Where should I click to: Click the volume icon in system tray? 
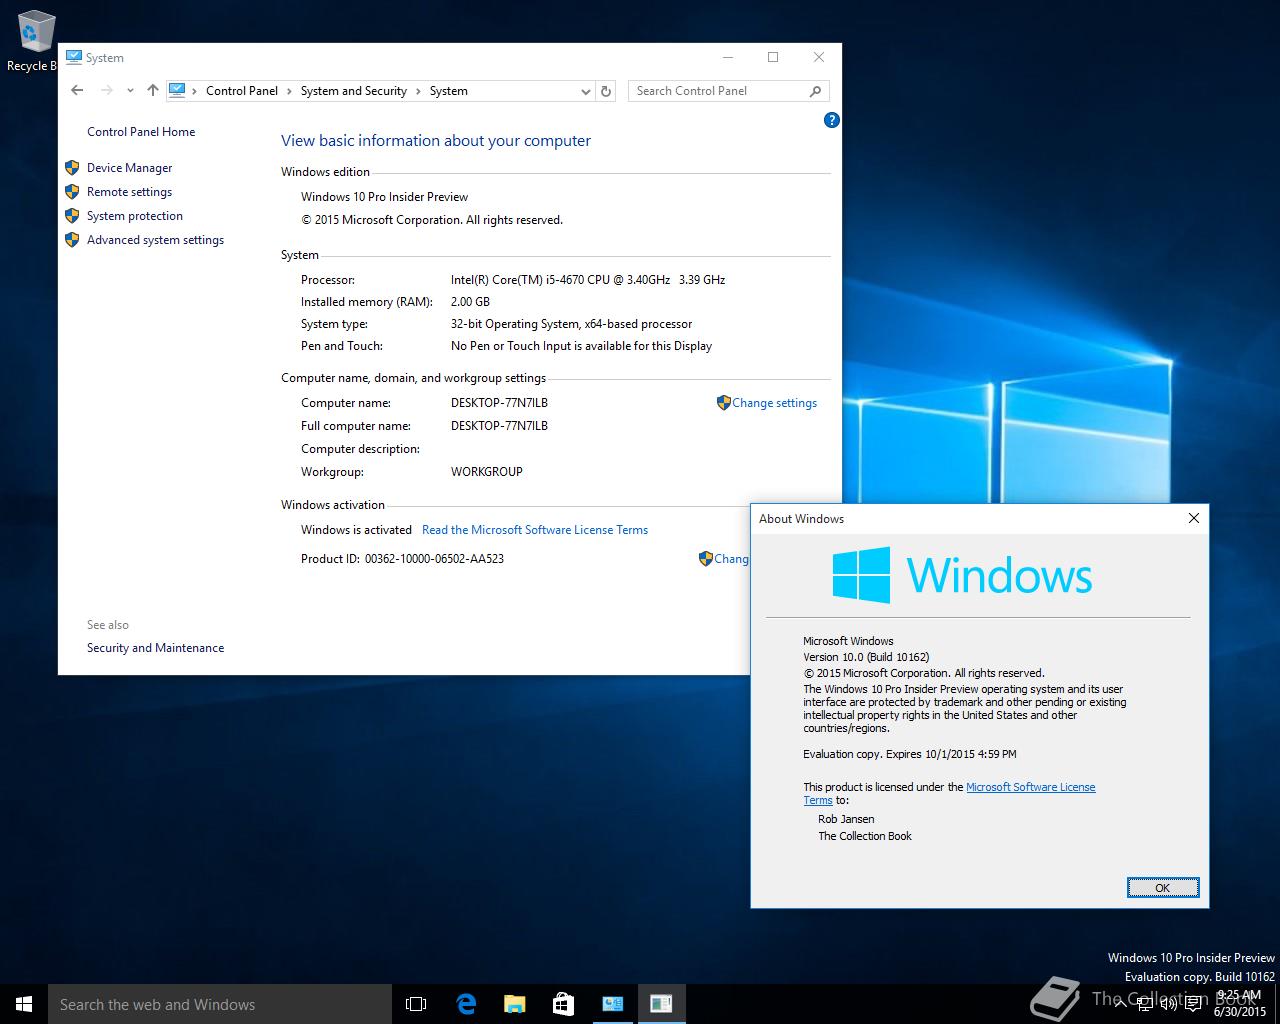coord(1168,1004)
